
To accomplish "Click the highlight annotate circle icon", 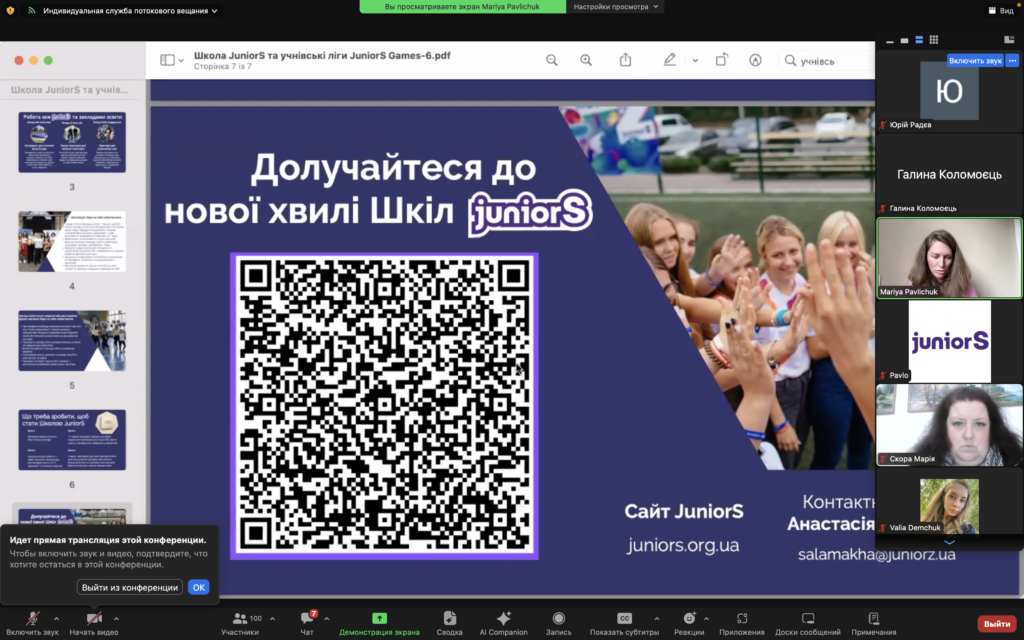I will 756,60.
